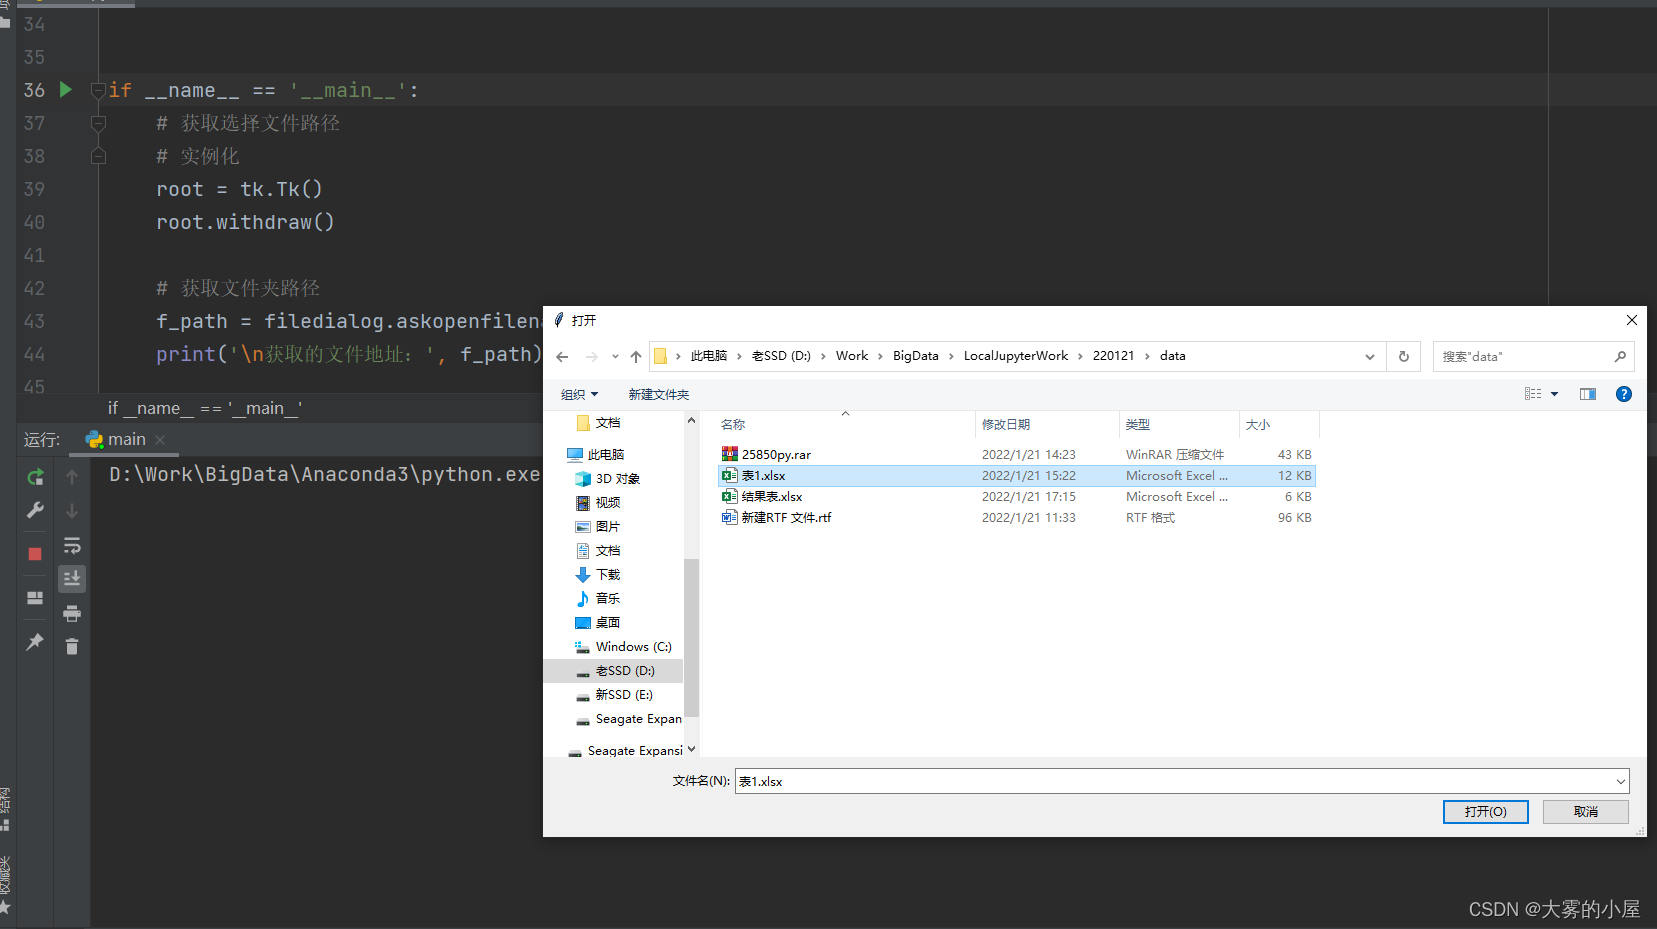Clear all console output with trash icon
This screenshot has width=1657, height=929.
coord(72,647)
